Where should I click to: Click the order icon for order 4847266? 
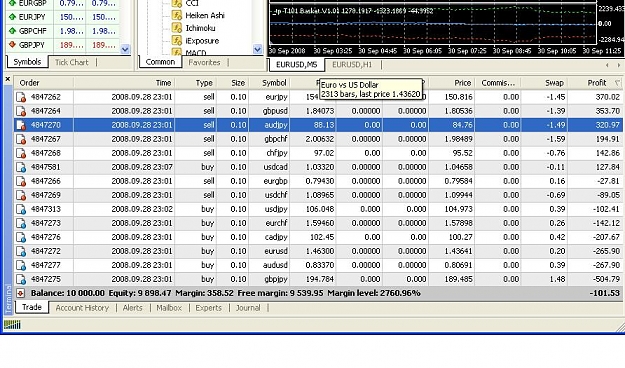21,181
